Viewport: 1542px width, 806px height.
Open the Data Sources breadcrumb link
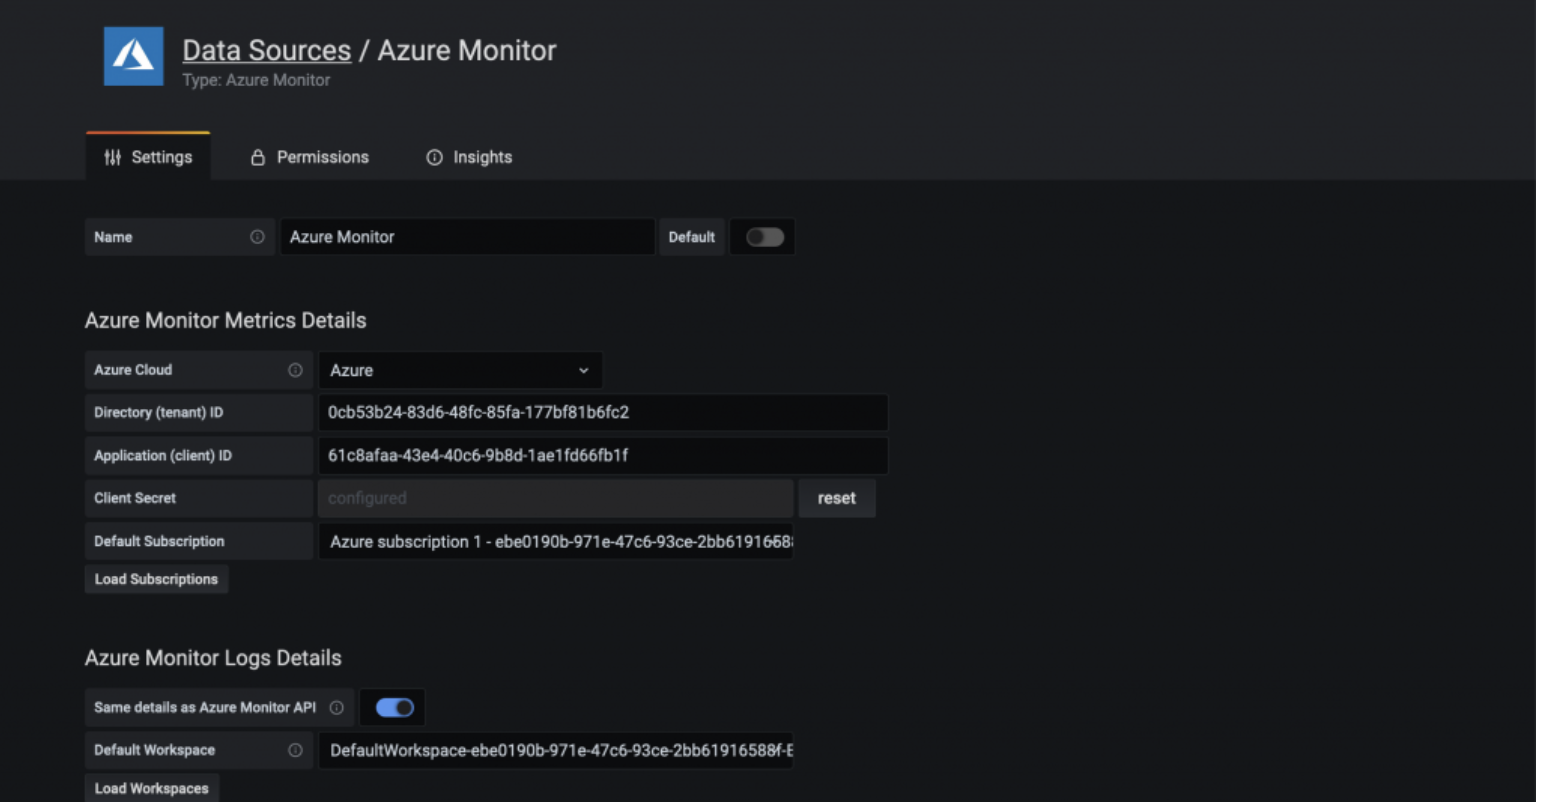pos(266,50)
